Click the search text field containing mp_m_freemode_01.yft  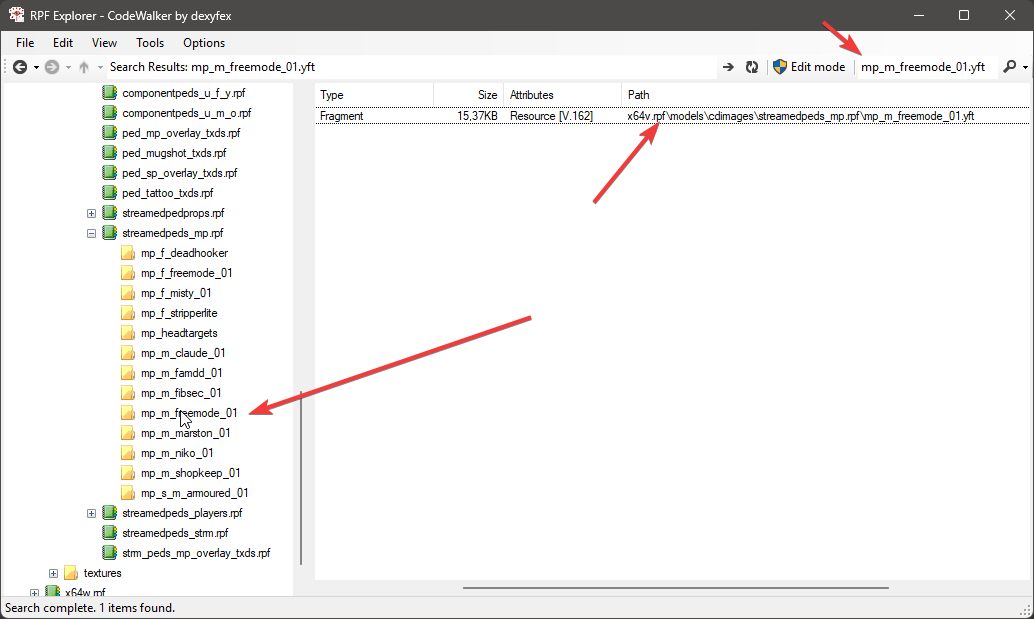tap(922, 67)
